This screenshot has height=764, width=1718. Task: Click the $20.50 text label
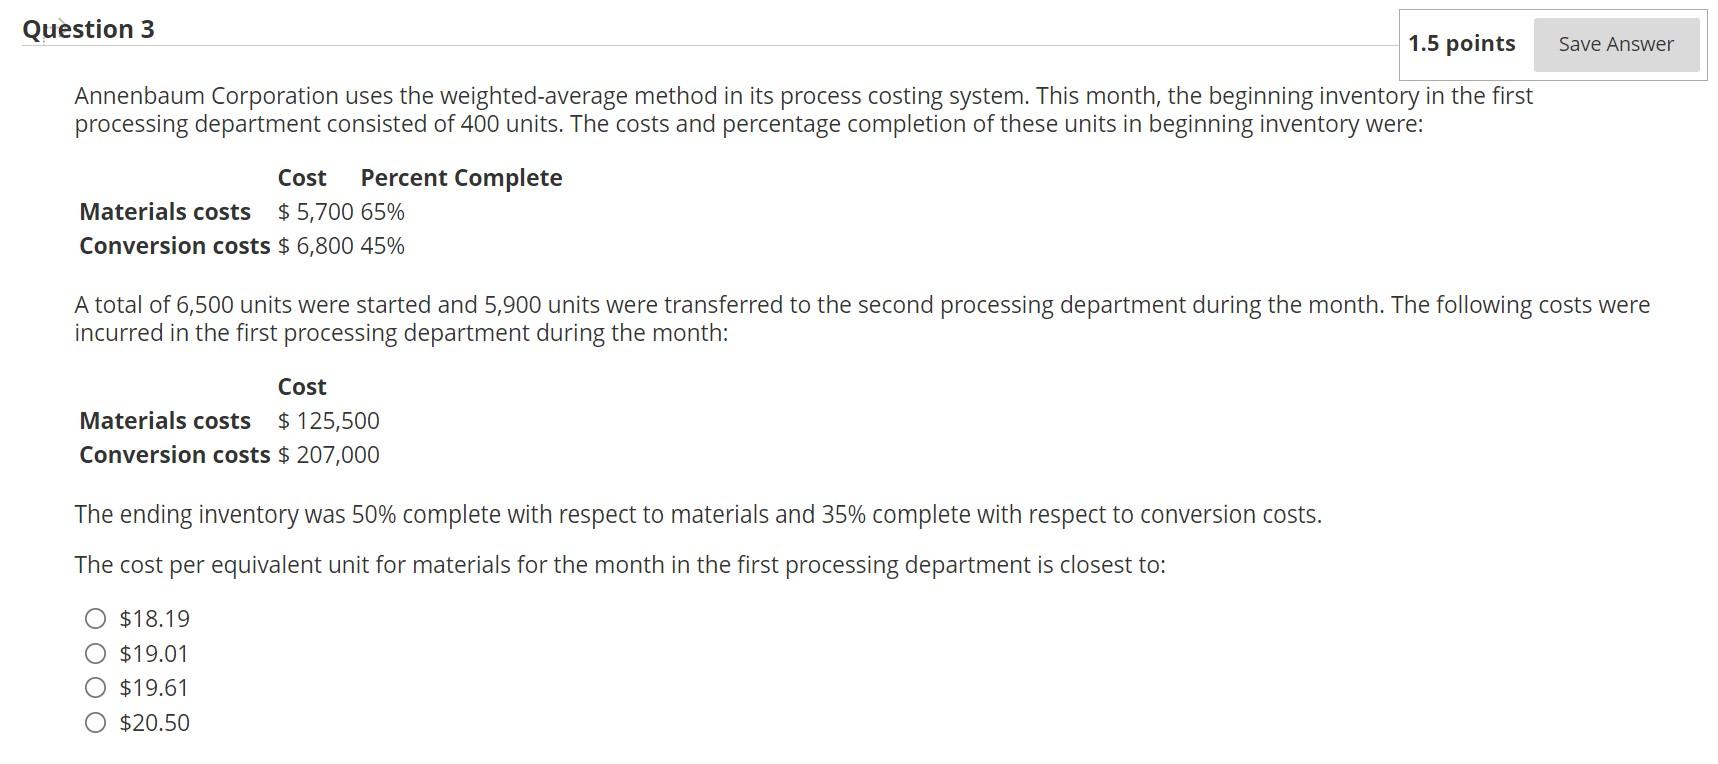[153, 722]
